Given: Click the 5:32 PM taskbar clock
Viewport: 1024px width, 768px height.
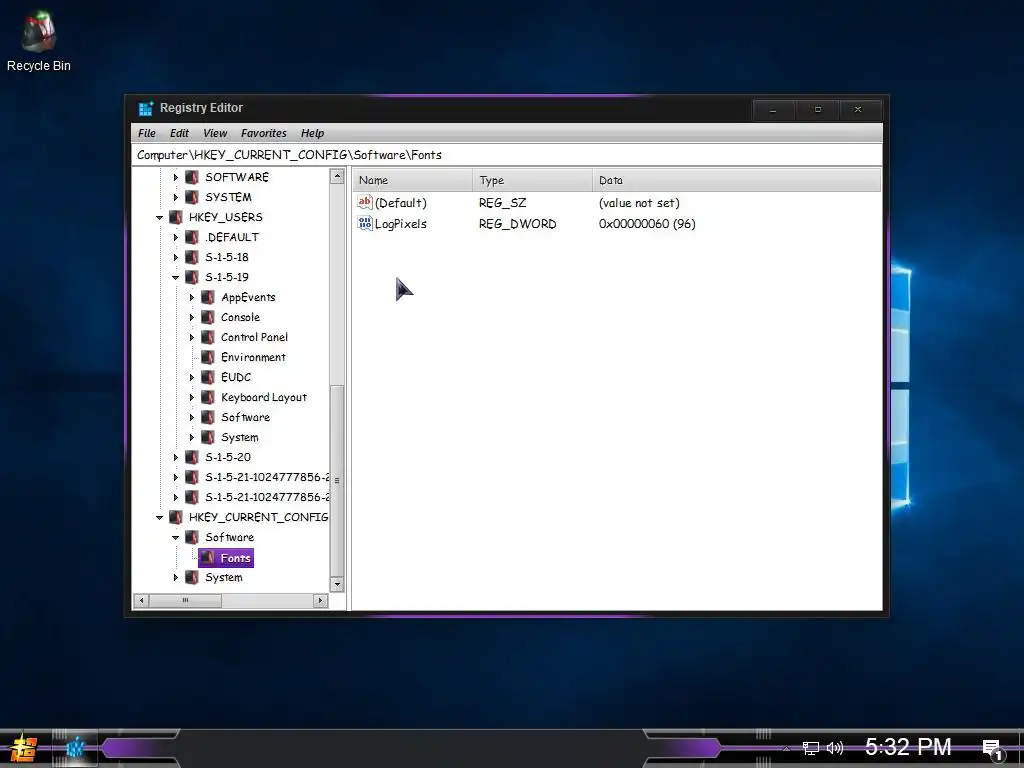Looking at the screenshot, I should pos(908,747).
